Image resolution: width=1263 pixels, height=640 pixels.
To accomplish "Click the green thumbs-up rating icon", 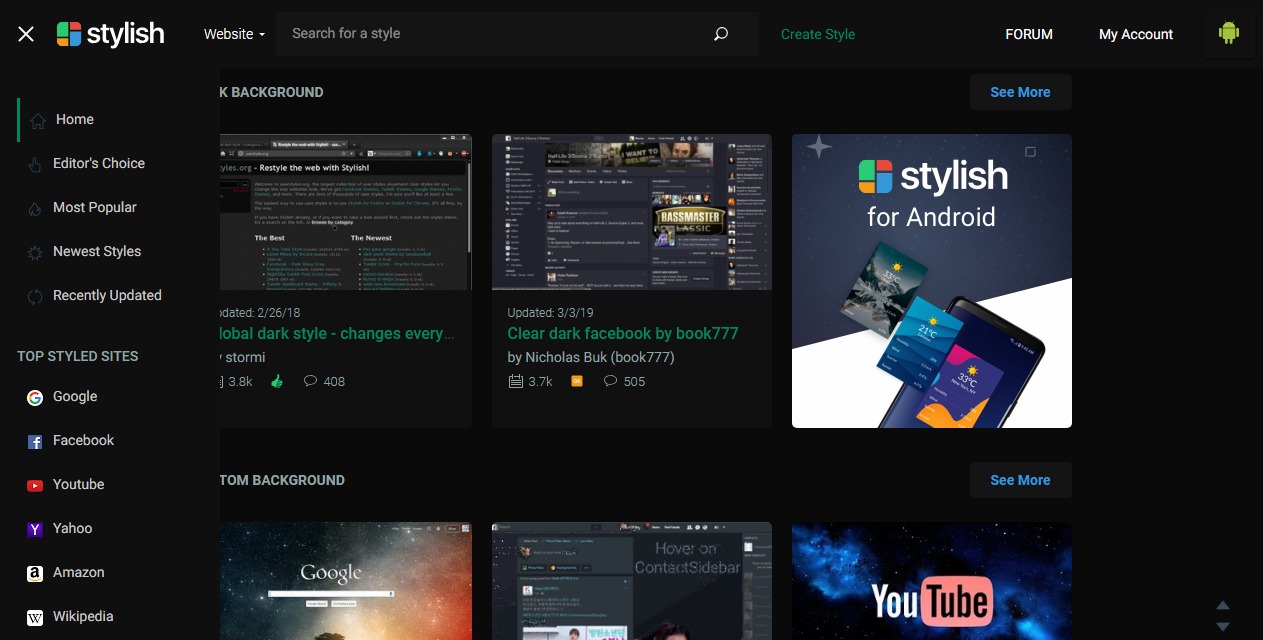I will (277, 381).
